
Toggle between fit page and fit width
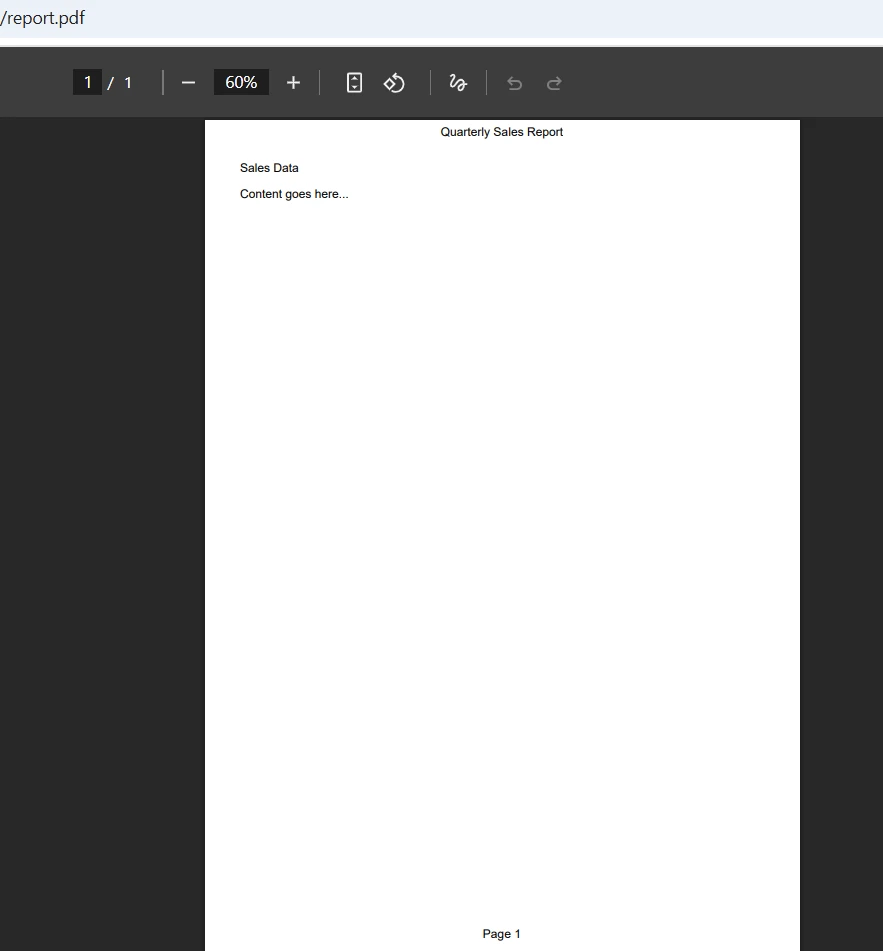(354, 82)
